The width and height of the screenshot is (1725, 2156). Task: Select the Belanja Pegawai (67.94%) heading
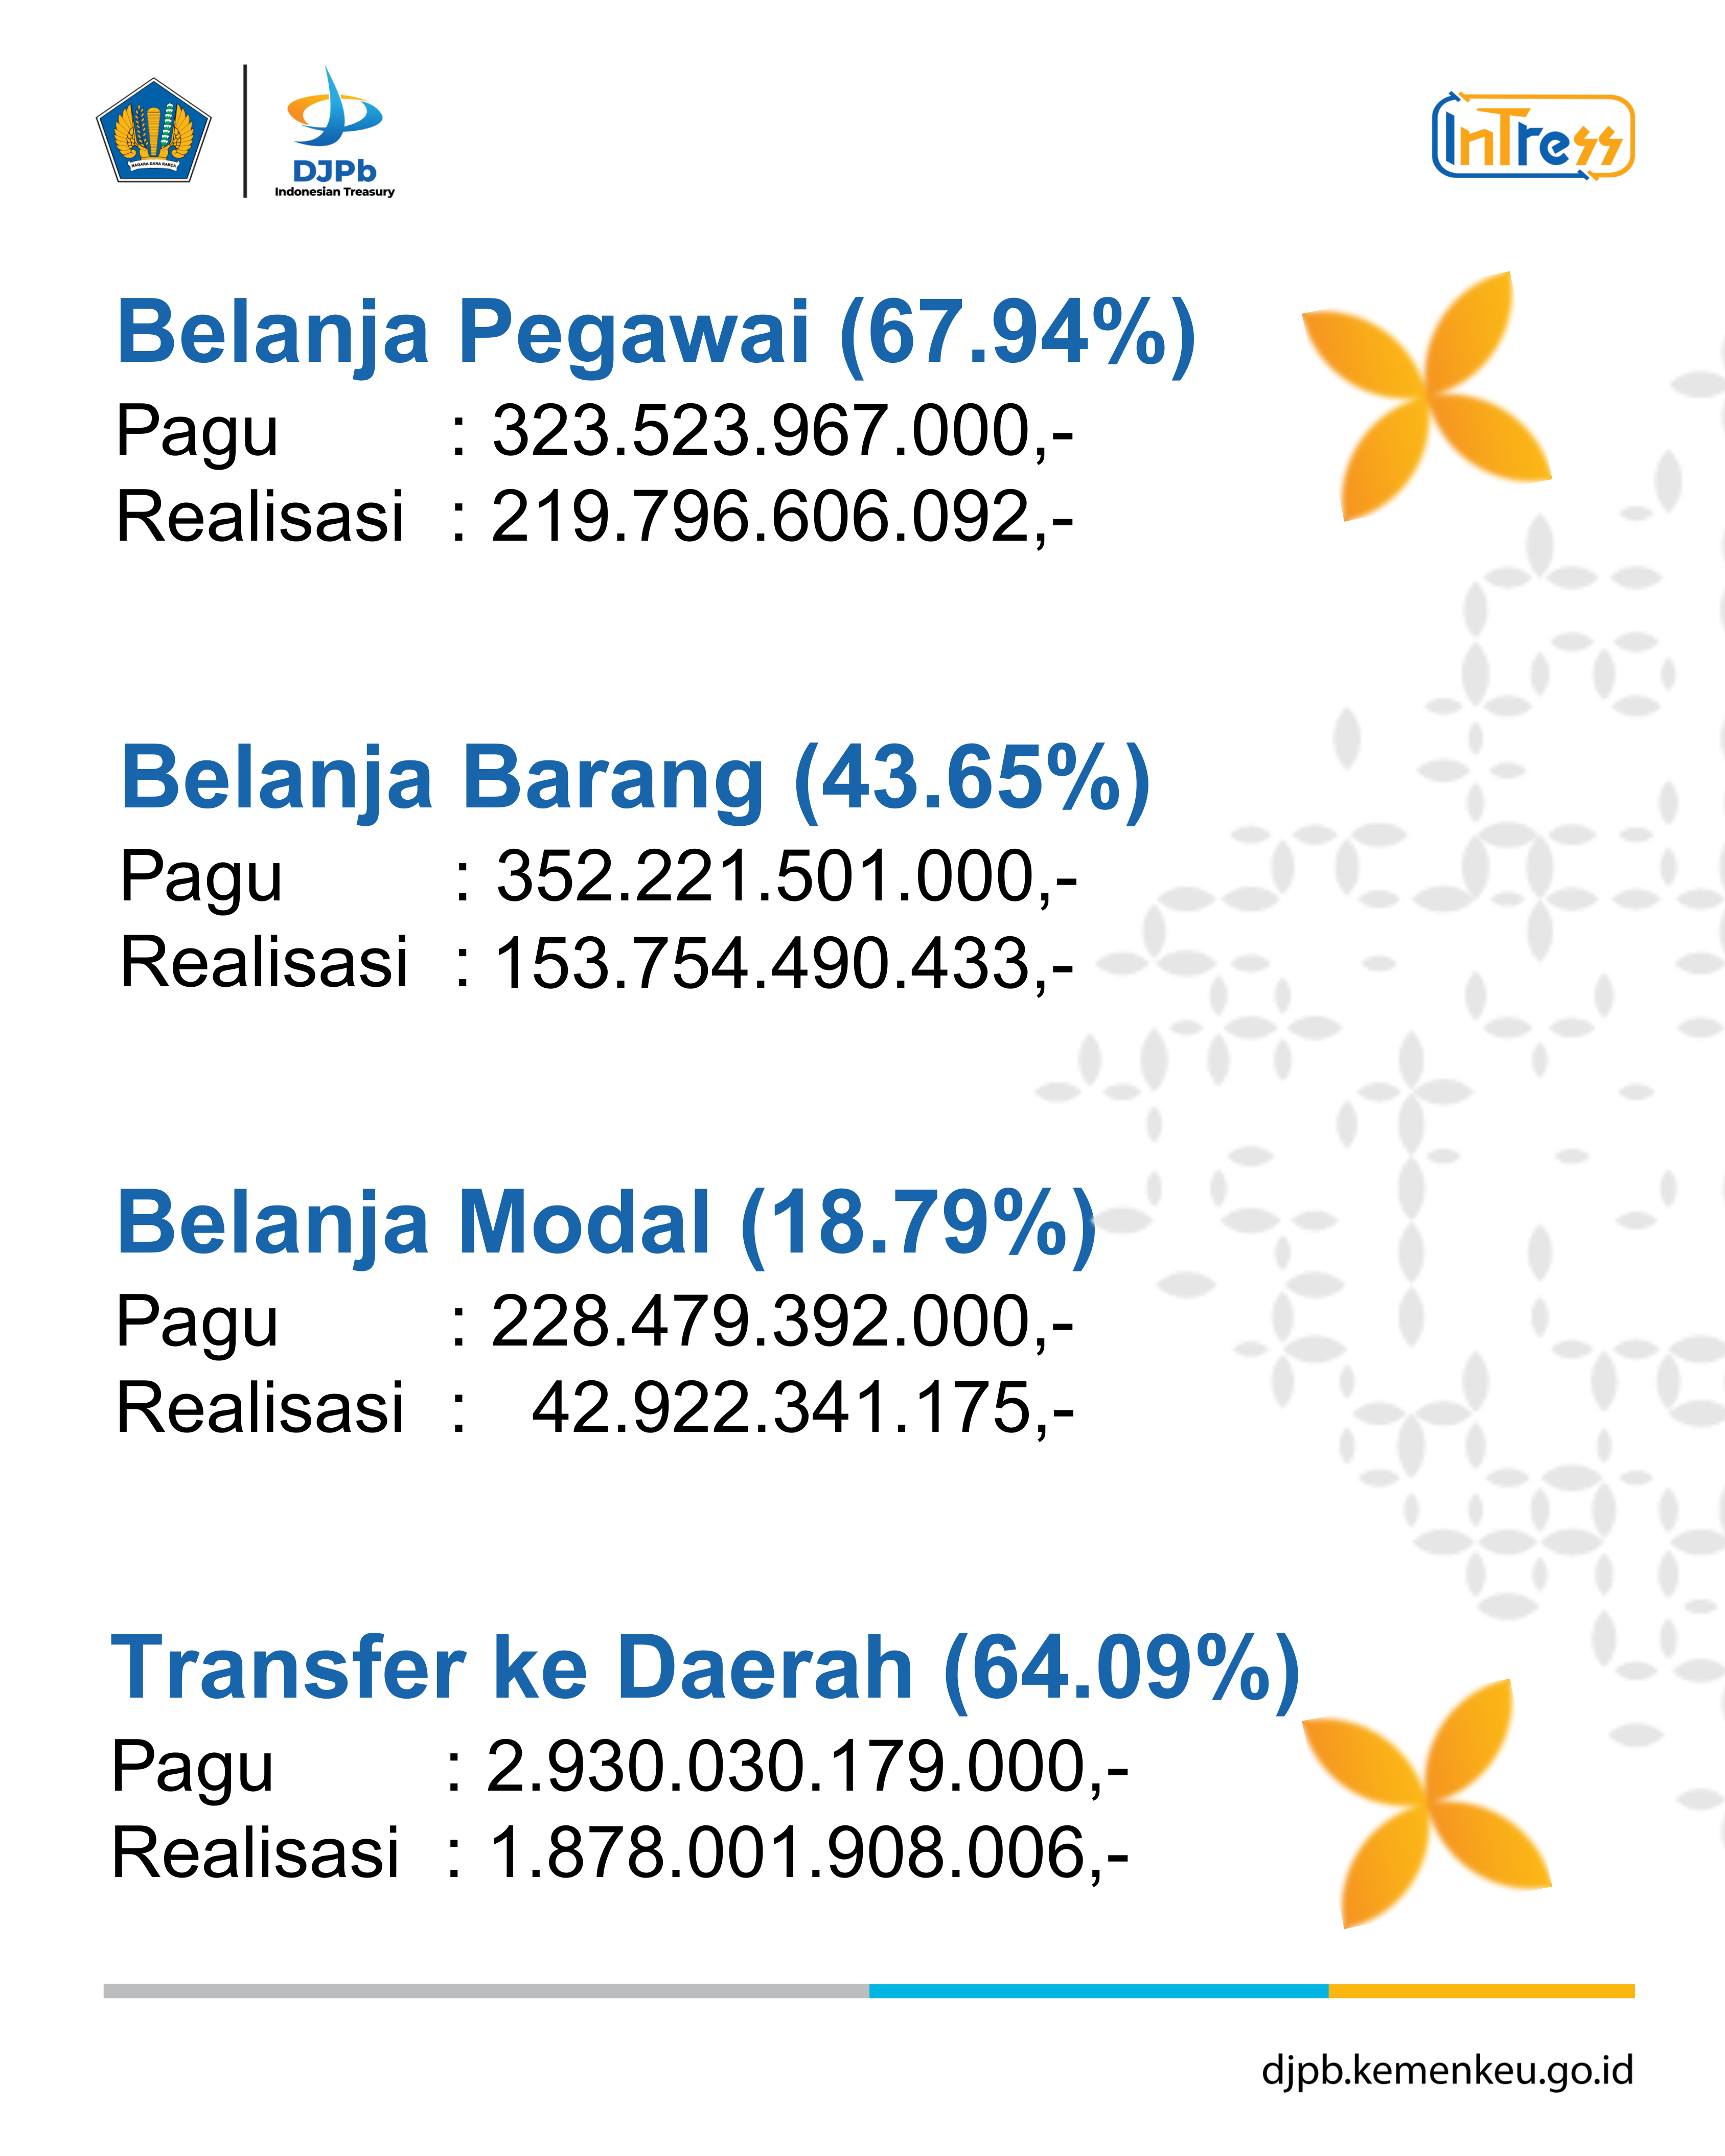(656, 333)
